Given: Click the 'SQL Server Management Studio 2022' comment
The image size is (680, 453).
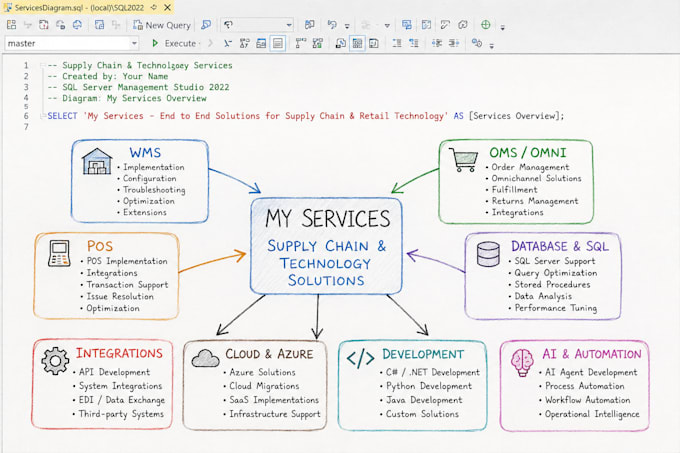Looking at the screenshot, I should click(x=146, y=87).
